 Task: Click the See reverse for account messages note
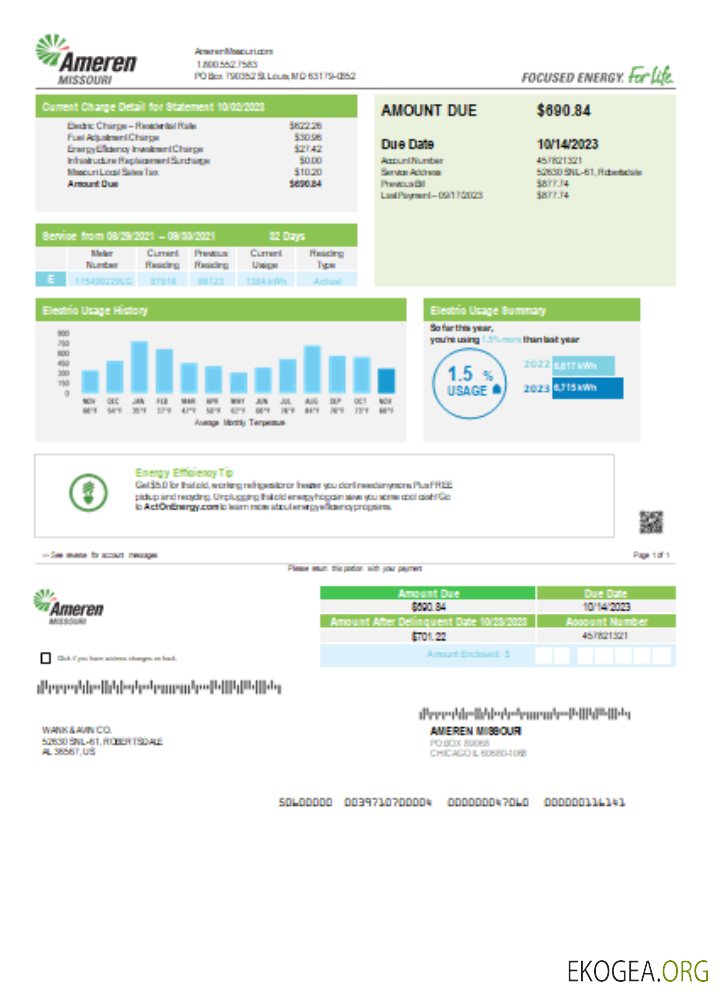100,555
